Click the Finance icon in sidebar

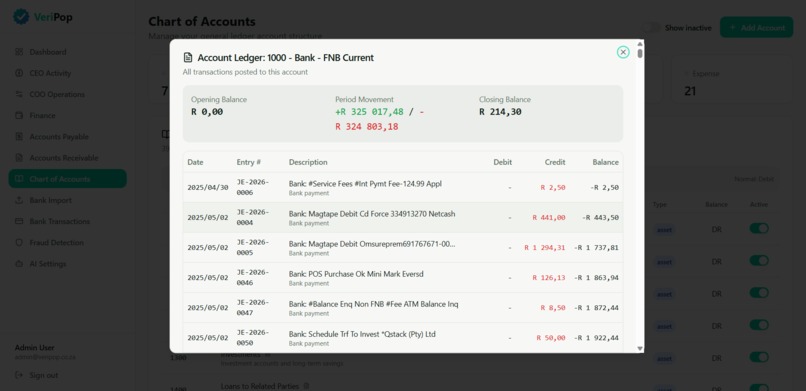coord(19,115)
